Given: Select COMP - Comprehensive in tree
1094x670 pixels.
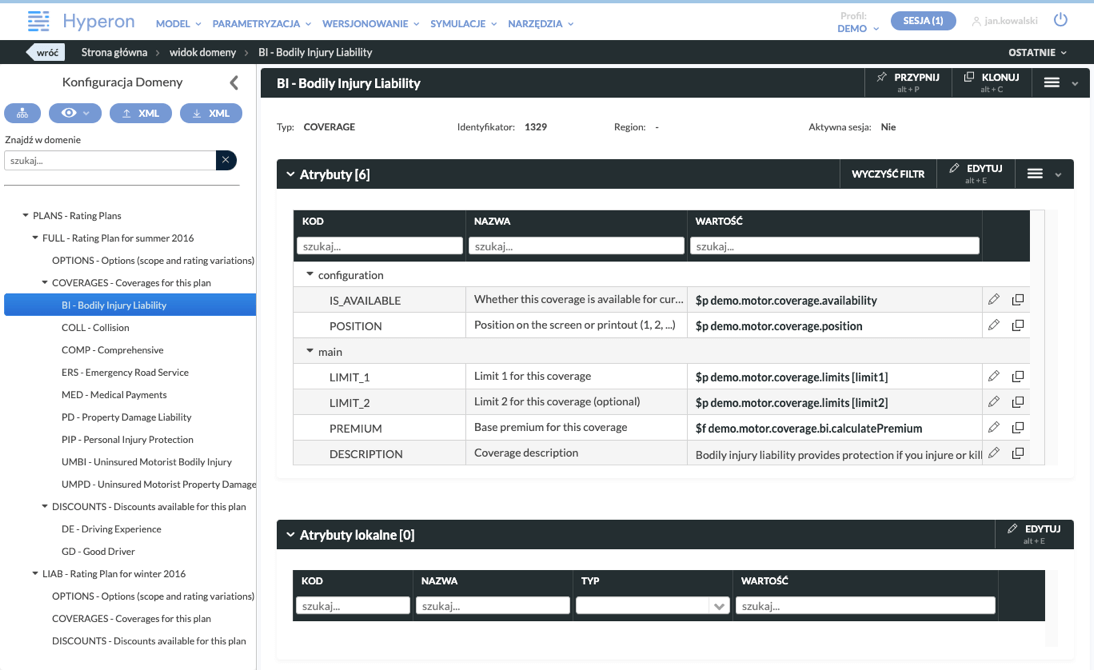Looking at the screenshot, I should pyautogui.click(x=112, y=350).
